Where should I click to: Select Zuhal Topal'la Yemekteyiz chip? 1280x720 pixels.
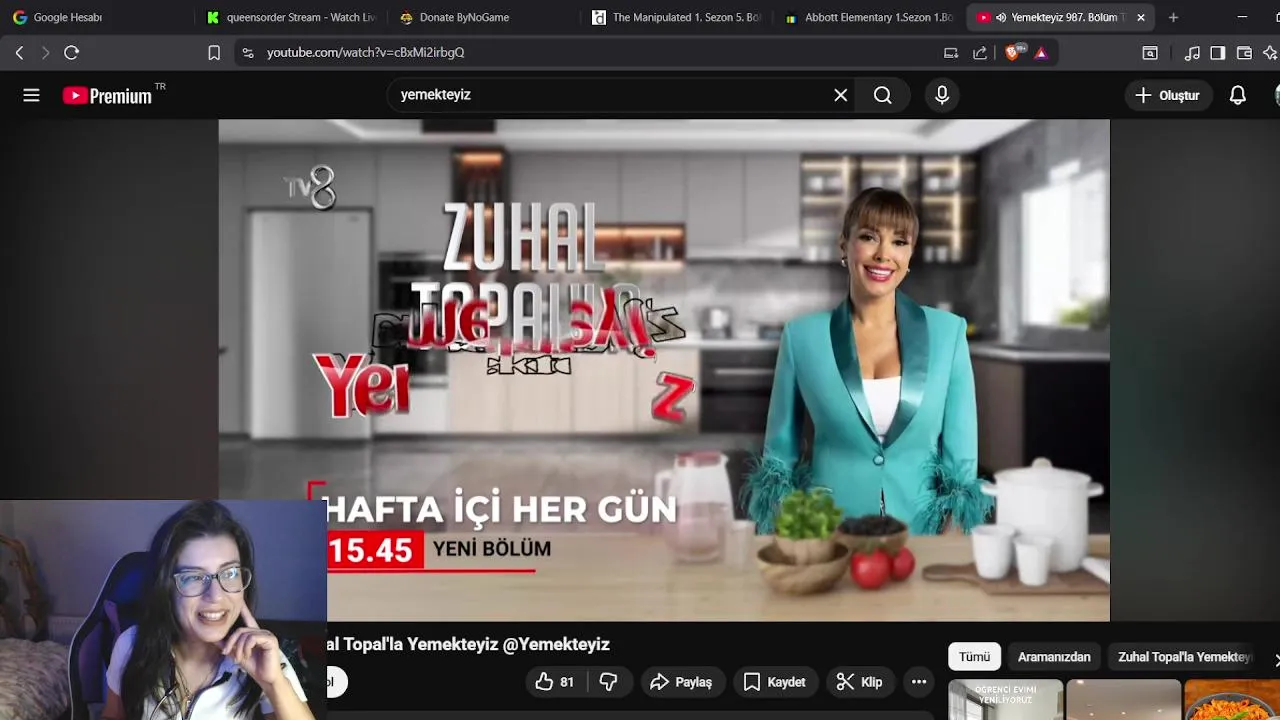(x=1184, y=657)
